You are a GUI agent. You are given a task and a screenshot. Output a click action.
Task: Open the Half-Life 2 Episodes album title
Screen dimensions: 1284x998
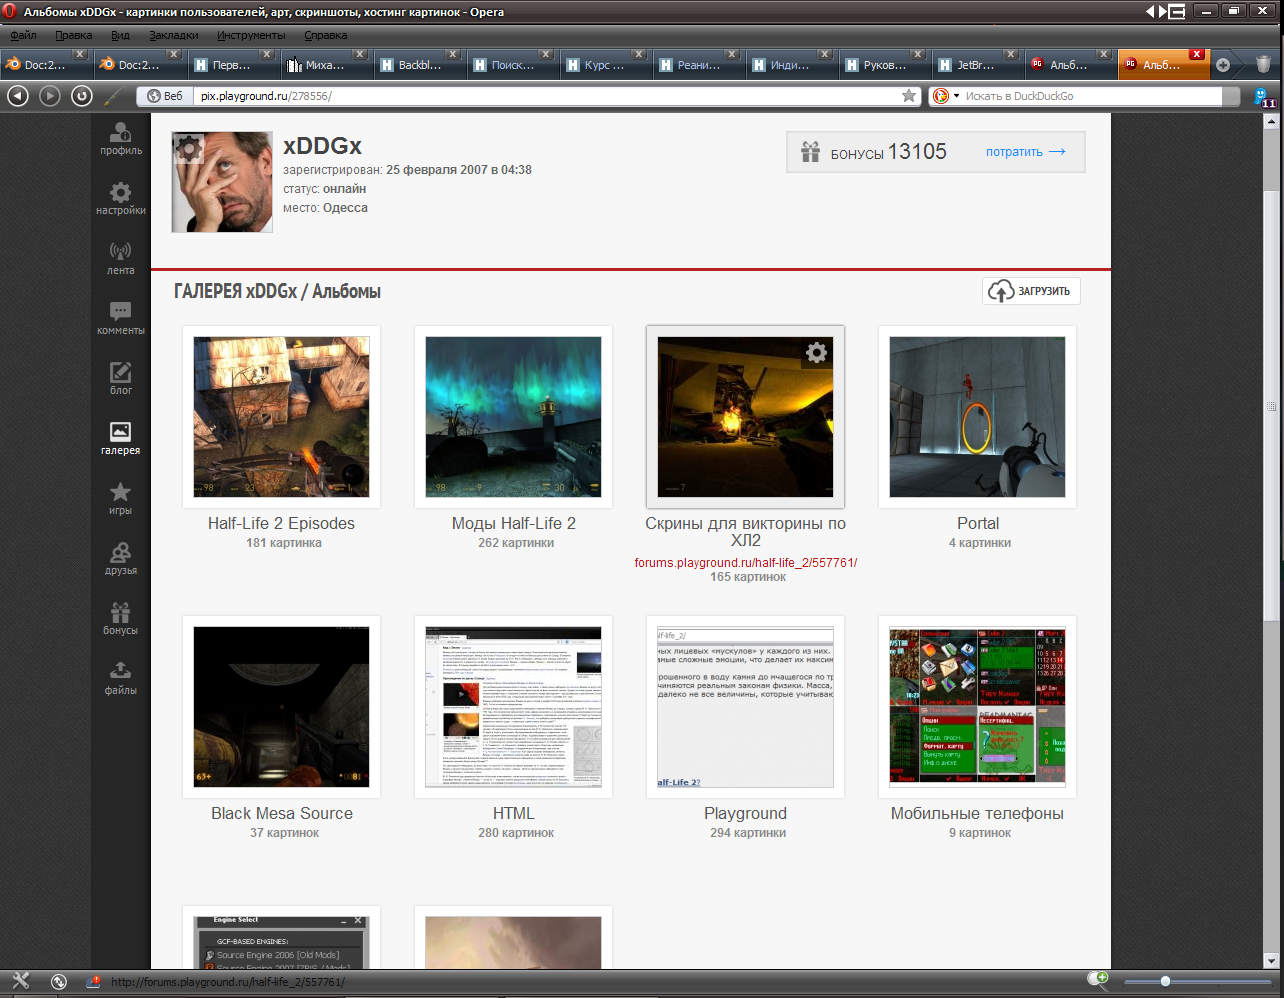[281, 523]
